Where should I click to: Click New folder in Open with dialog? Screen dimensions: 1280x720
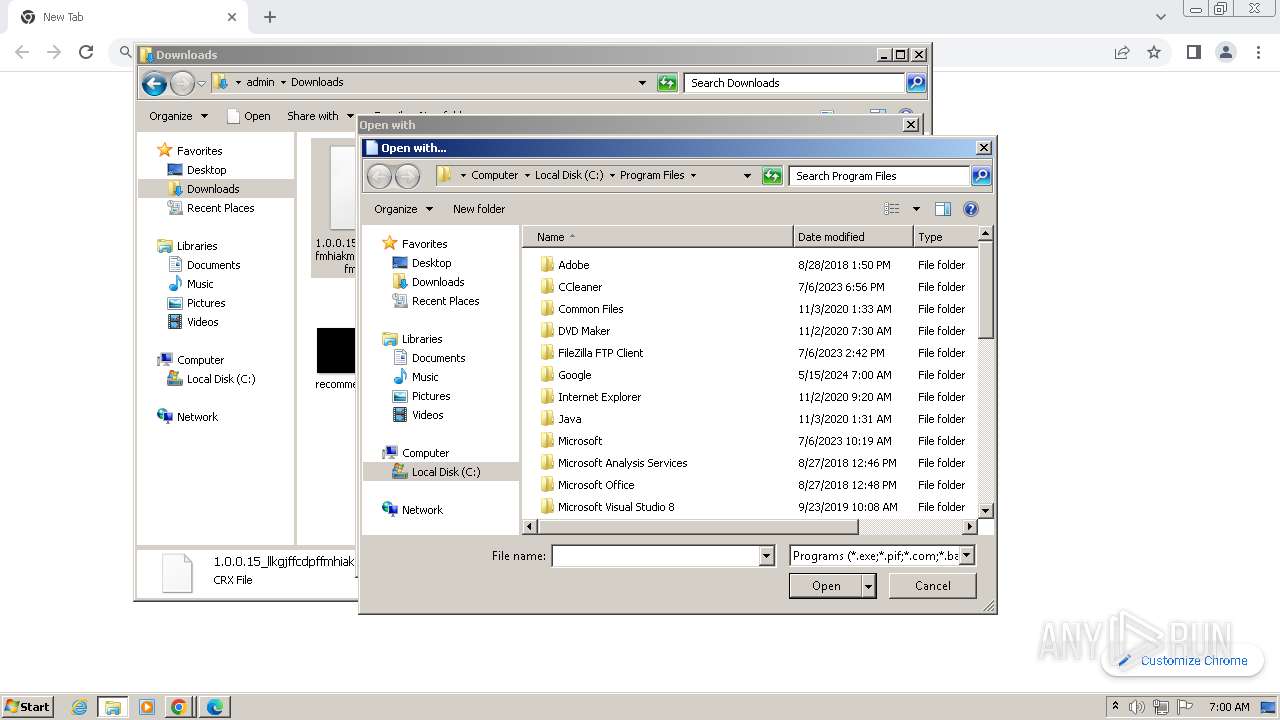[x=479, y=209]
